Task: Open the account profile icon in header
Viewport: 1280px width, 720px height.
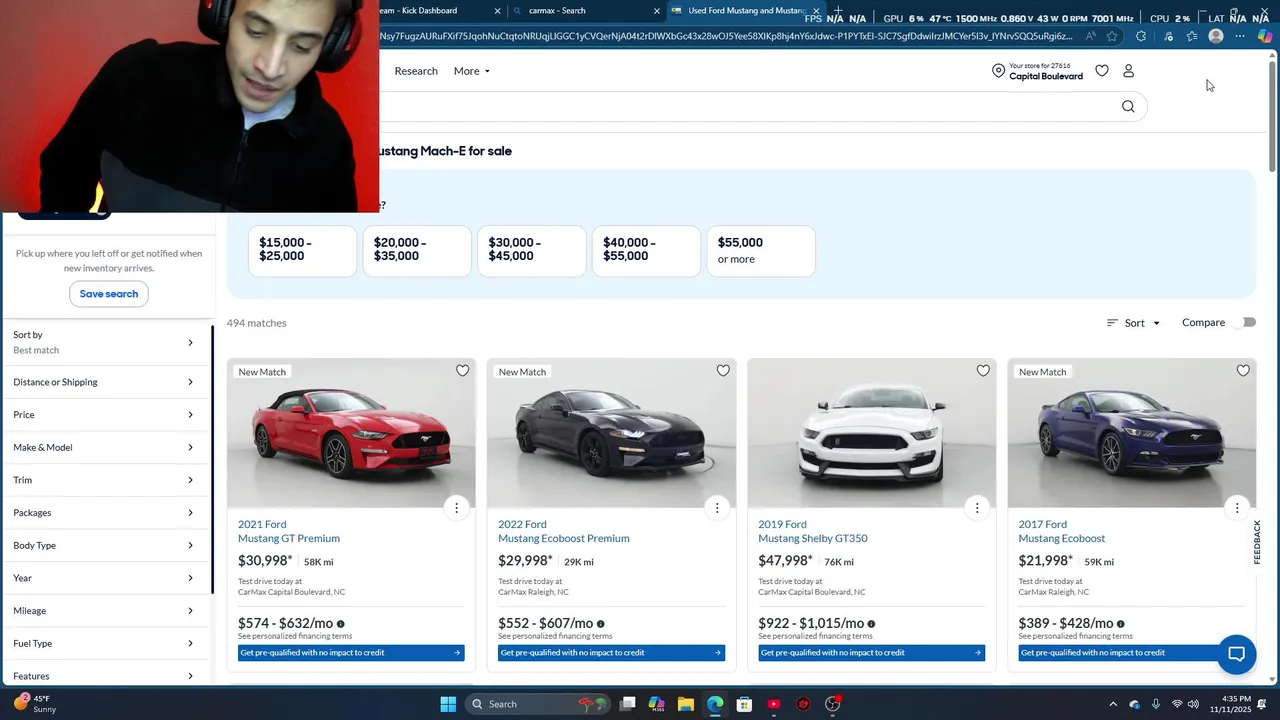Action: coord(1129,71)
